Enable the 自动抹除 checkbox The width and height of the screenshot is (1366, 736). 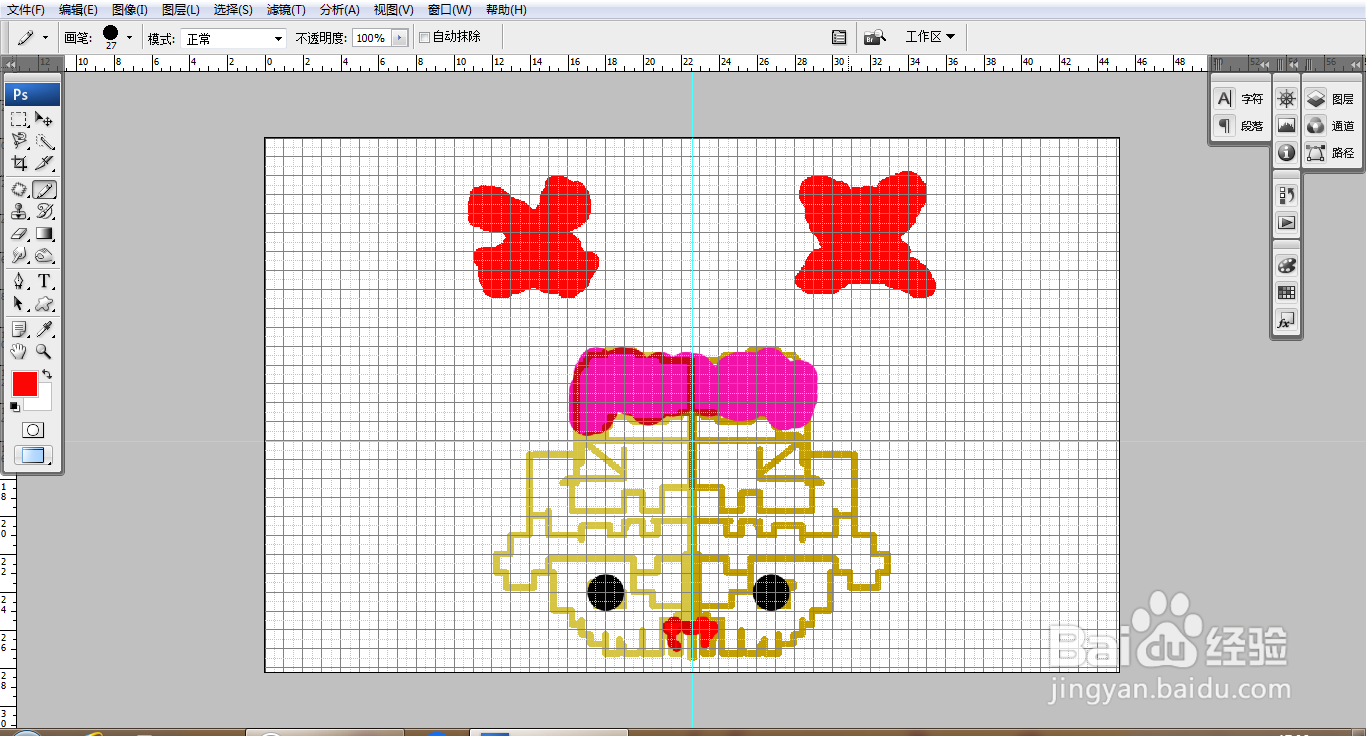point(424,37)
